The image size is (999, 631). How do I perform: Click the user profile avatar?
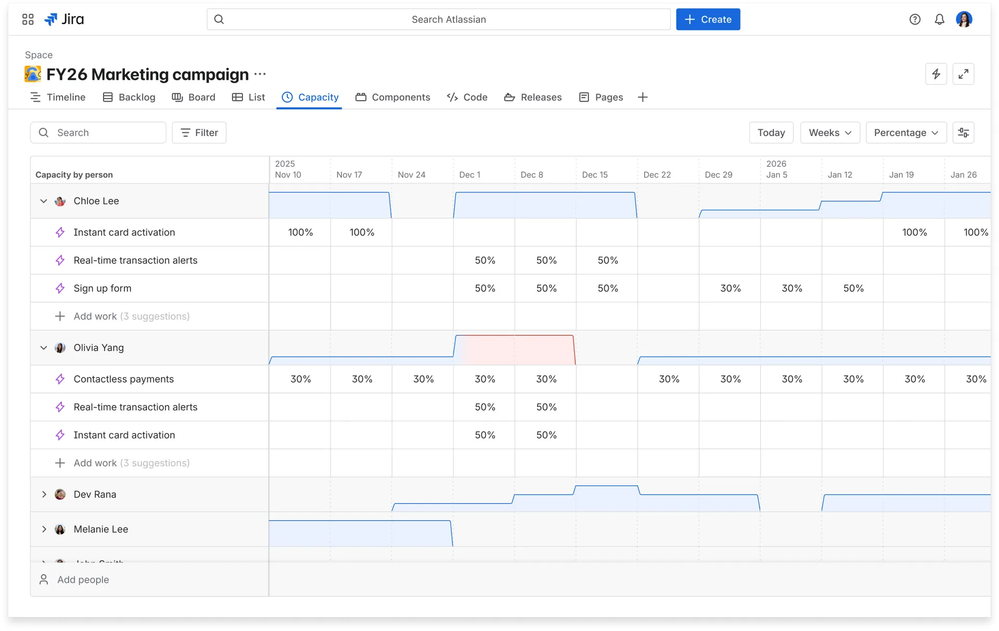tap(964, 19)
